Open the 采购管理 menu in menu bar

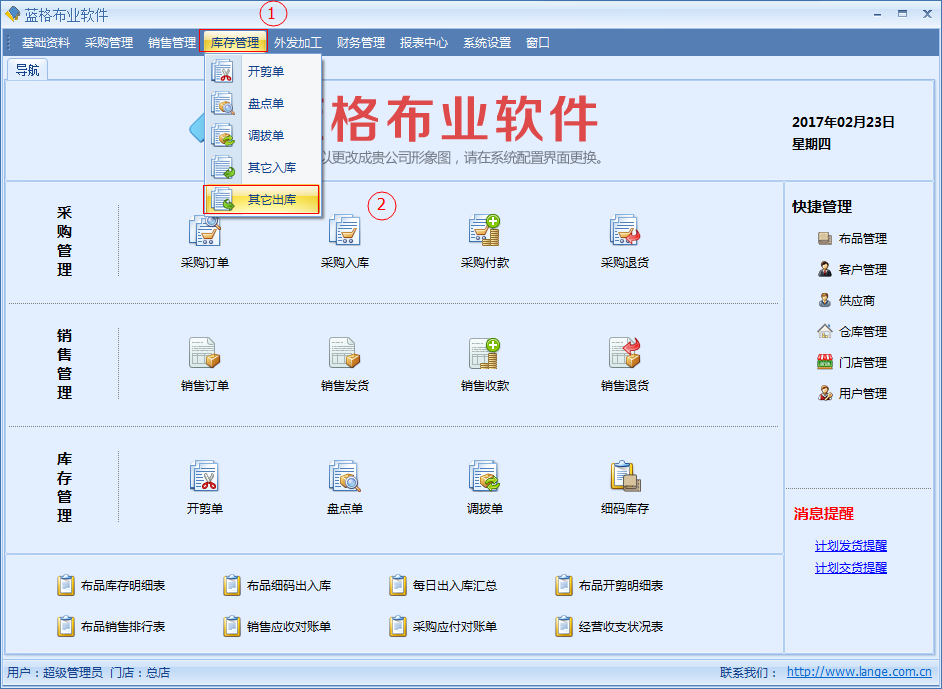pos(109,43)
